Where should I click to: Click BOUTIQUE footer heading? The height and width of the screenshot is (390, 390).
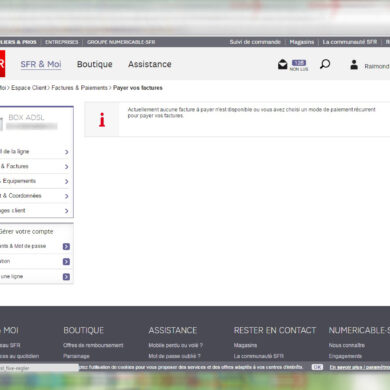84,330
